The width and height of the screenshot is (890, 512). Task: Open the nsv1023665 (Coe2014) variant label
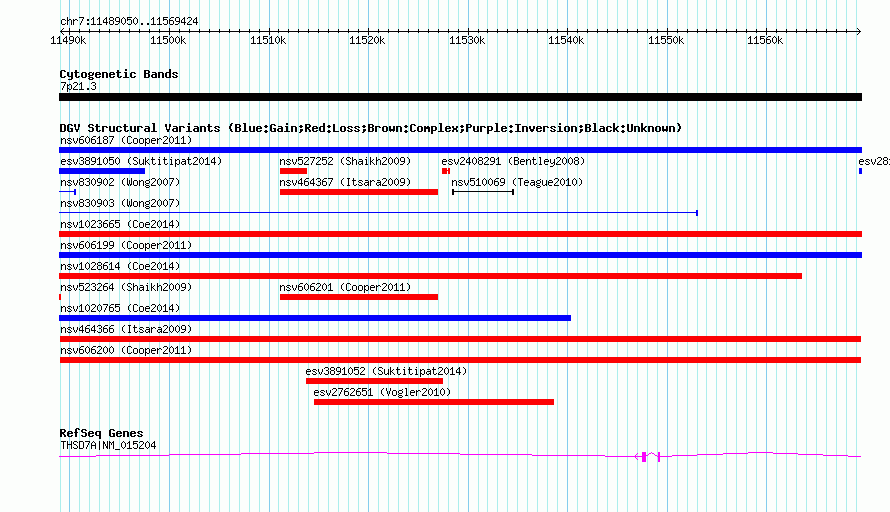click(x=120, y=224)
